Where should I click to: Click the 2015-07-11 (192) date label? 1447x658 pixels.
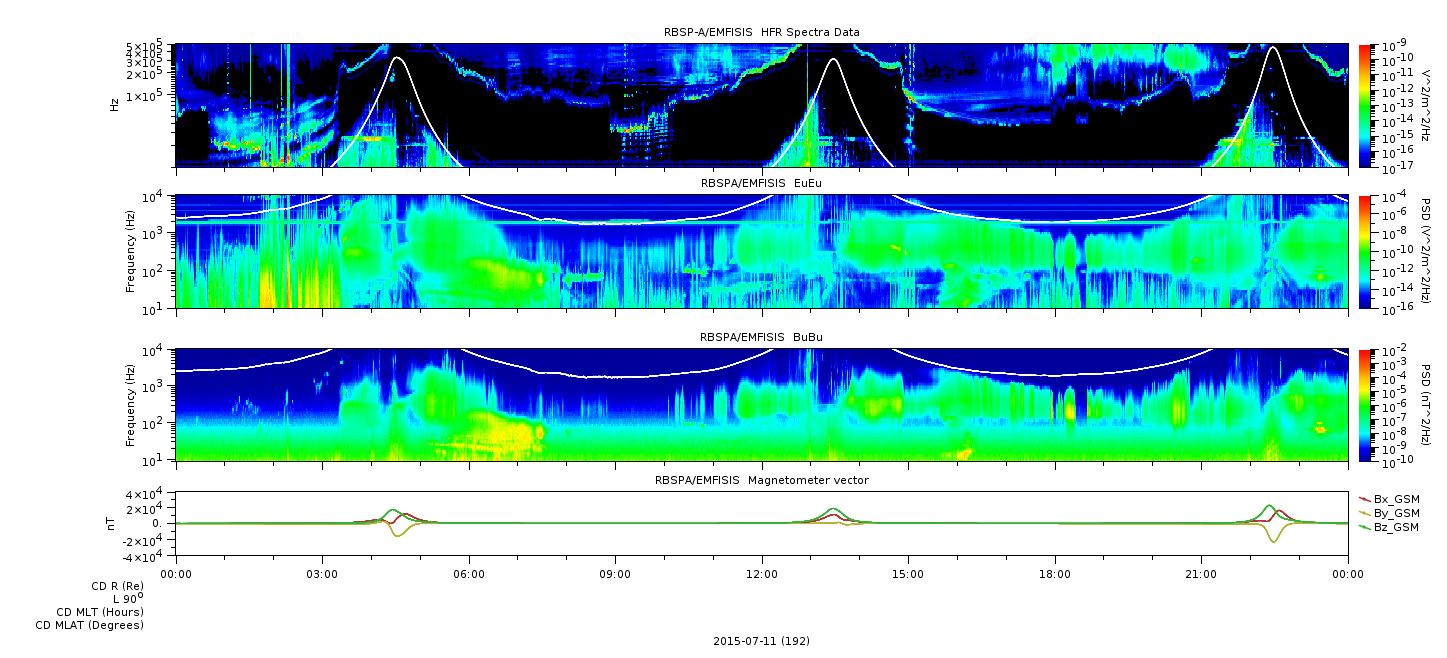pos(761,640)
